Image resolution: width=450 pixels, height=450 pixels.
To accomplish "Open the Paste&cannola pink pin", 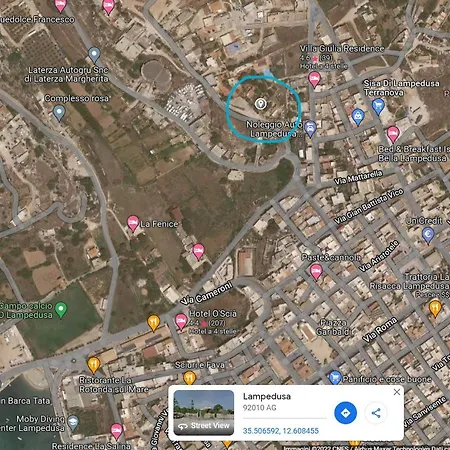I will pyautogui.click(x=316, y=271).
